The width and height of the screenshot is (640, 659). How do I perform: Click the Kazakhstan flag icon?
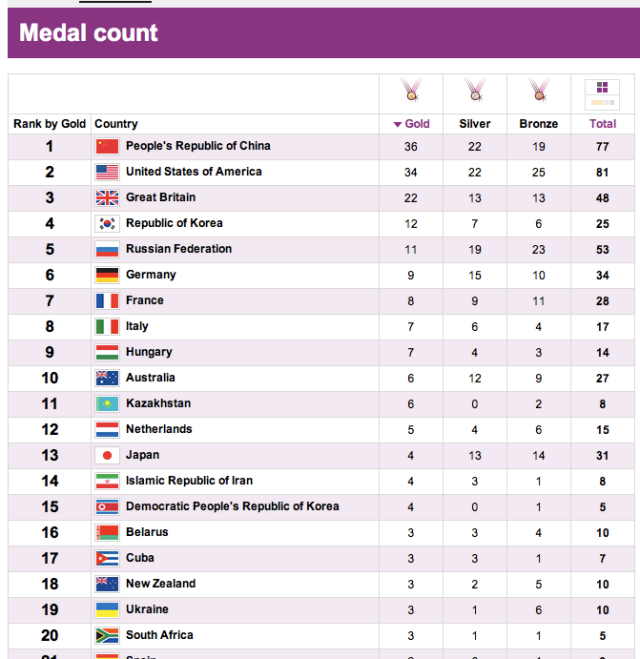[x=107, y=404]
